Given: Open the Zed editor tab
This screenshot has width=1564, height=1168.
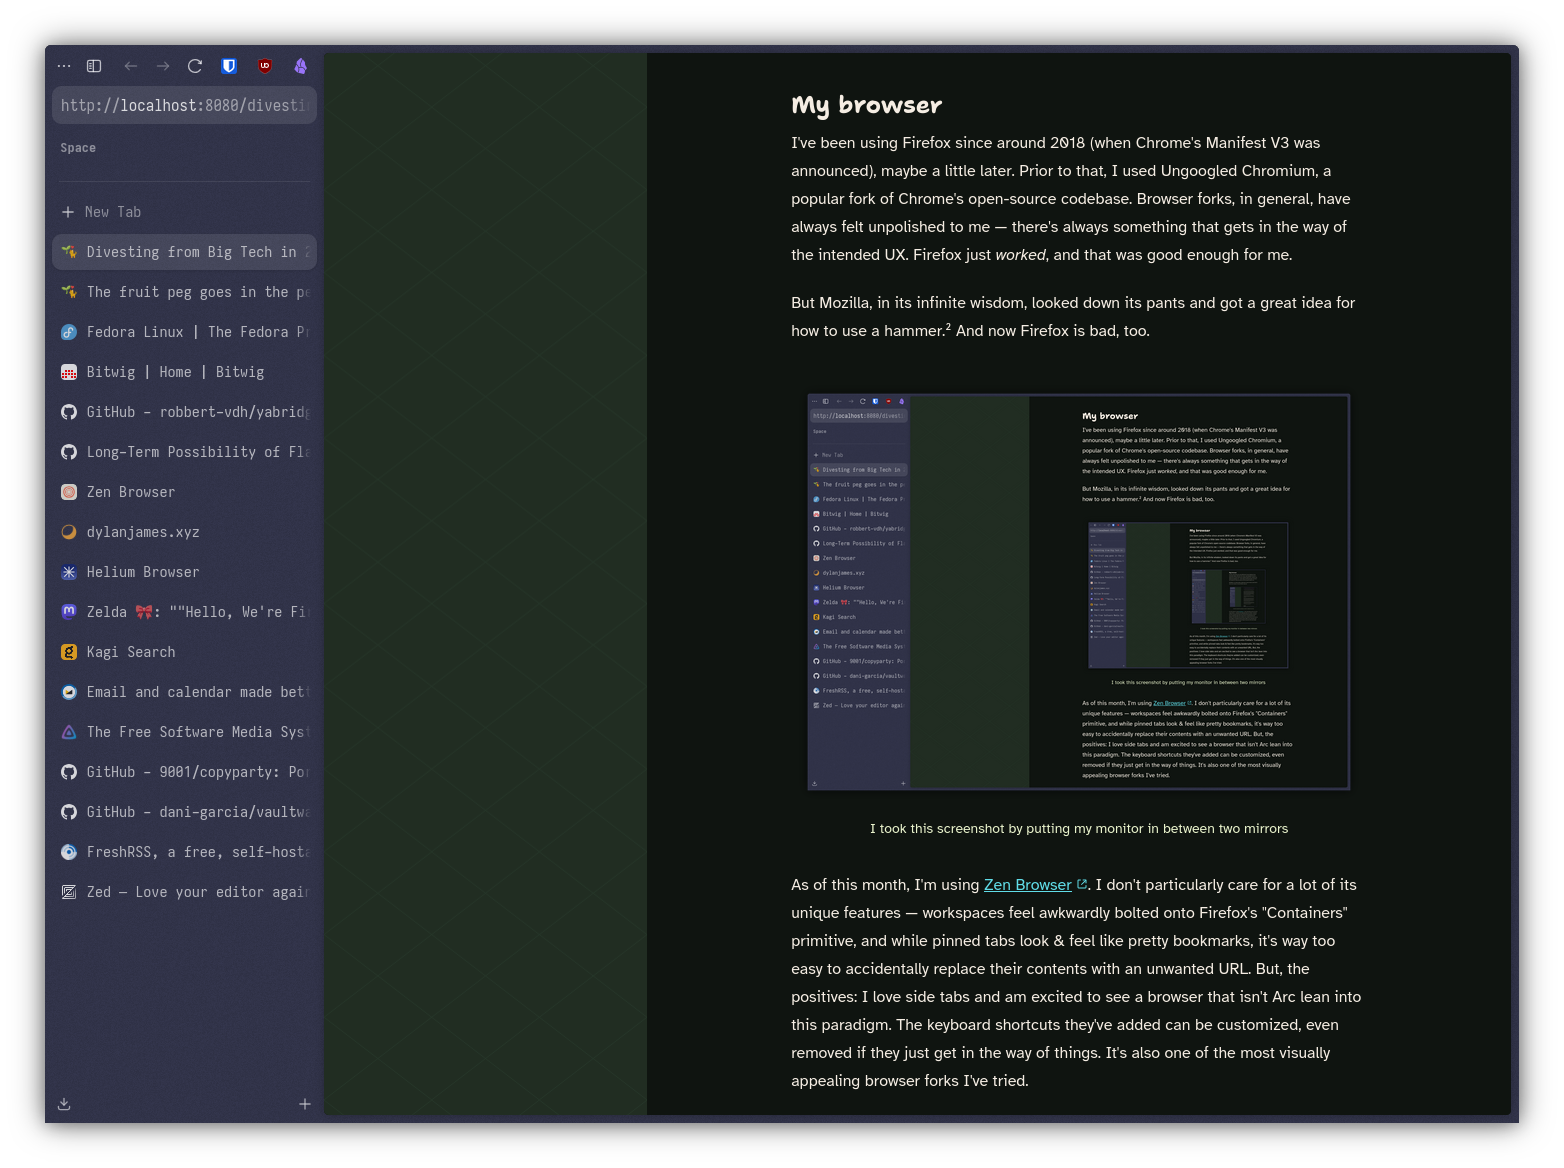Looking at the screenshot, I should point(184,892).
